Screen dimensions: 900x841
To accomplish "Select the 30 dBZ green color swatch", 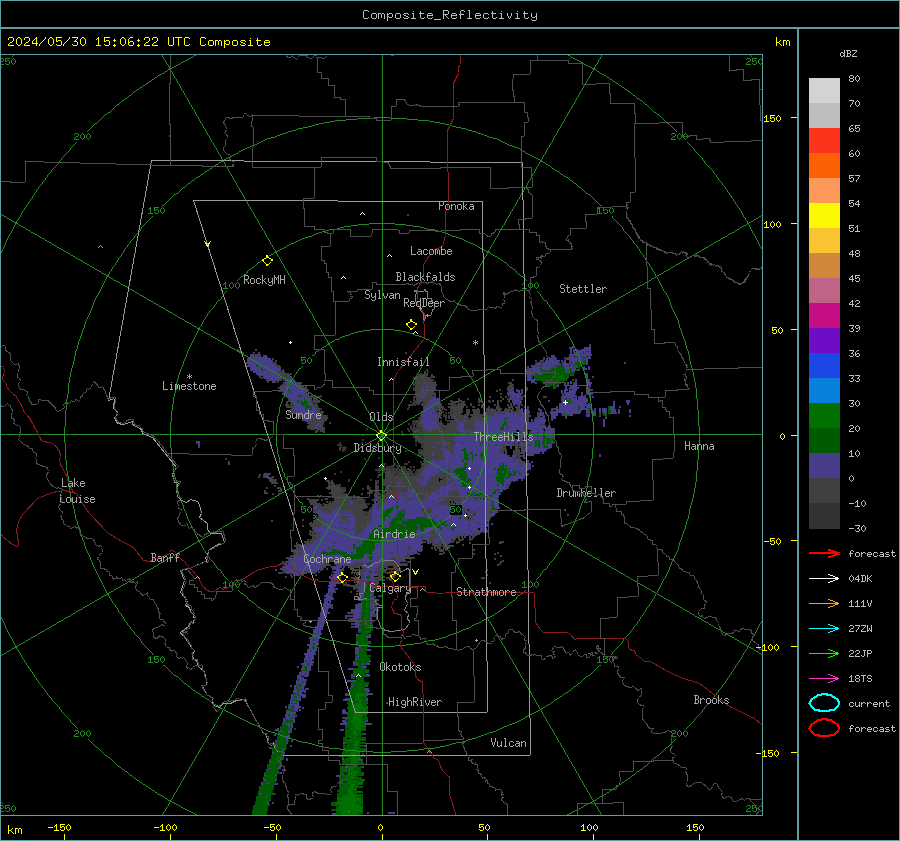I will [824, 416].
